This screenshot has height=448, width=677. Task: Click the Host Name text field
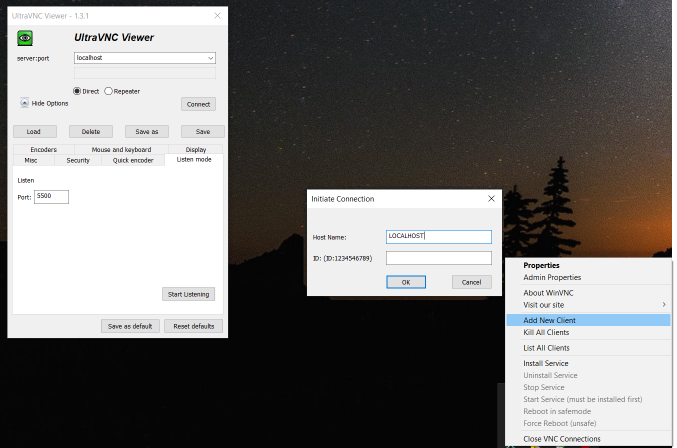coord(439,237)
